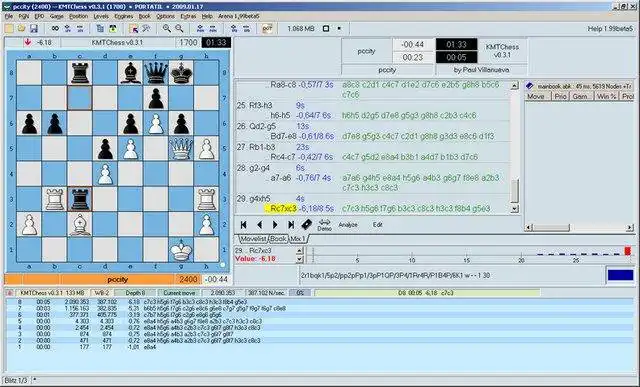The height and width of the screenshot is (387, 640).
Task: Select move 27. Rb1-b3 in move list
Action: (x=256, y=147)
